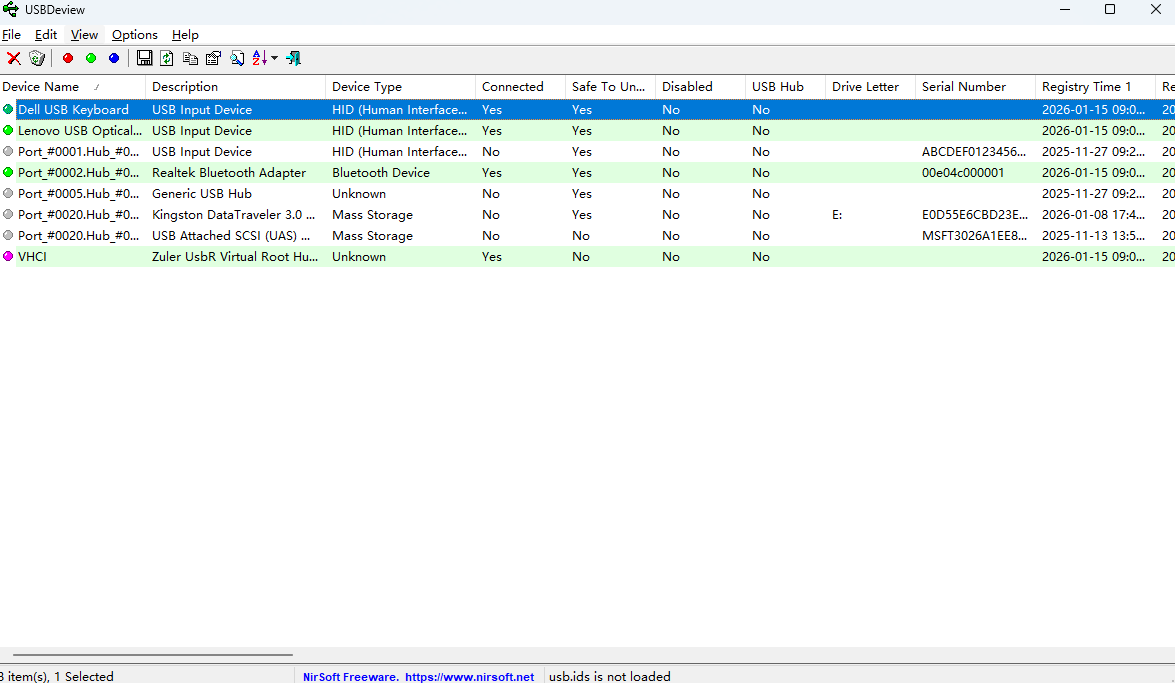Open the Options menu

coord(134,35)
